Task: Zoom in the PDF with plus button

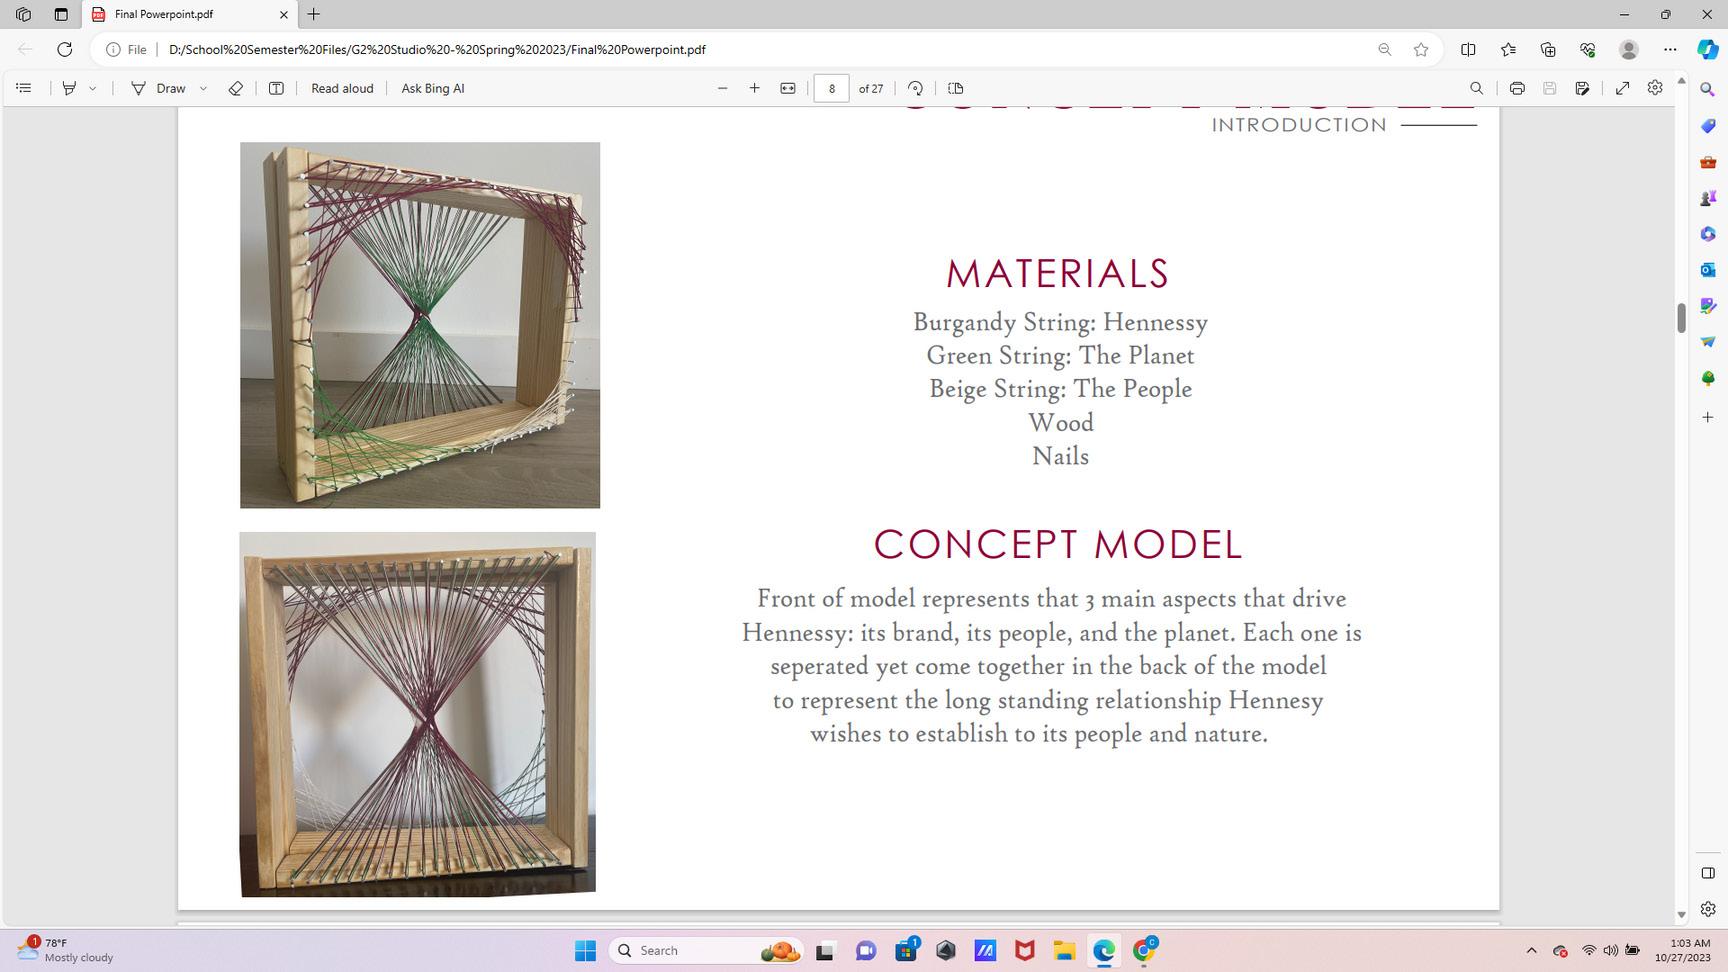Action: click(755, 88)
